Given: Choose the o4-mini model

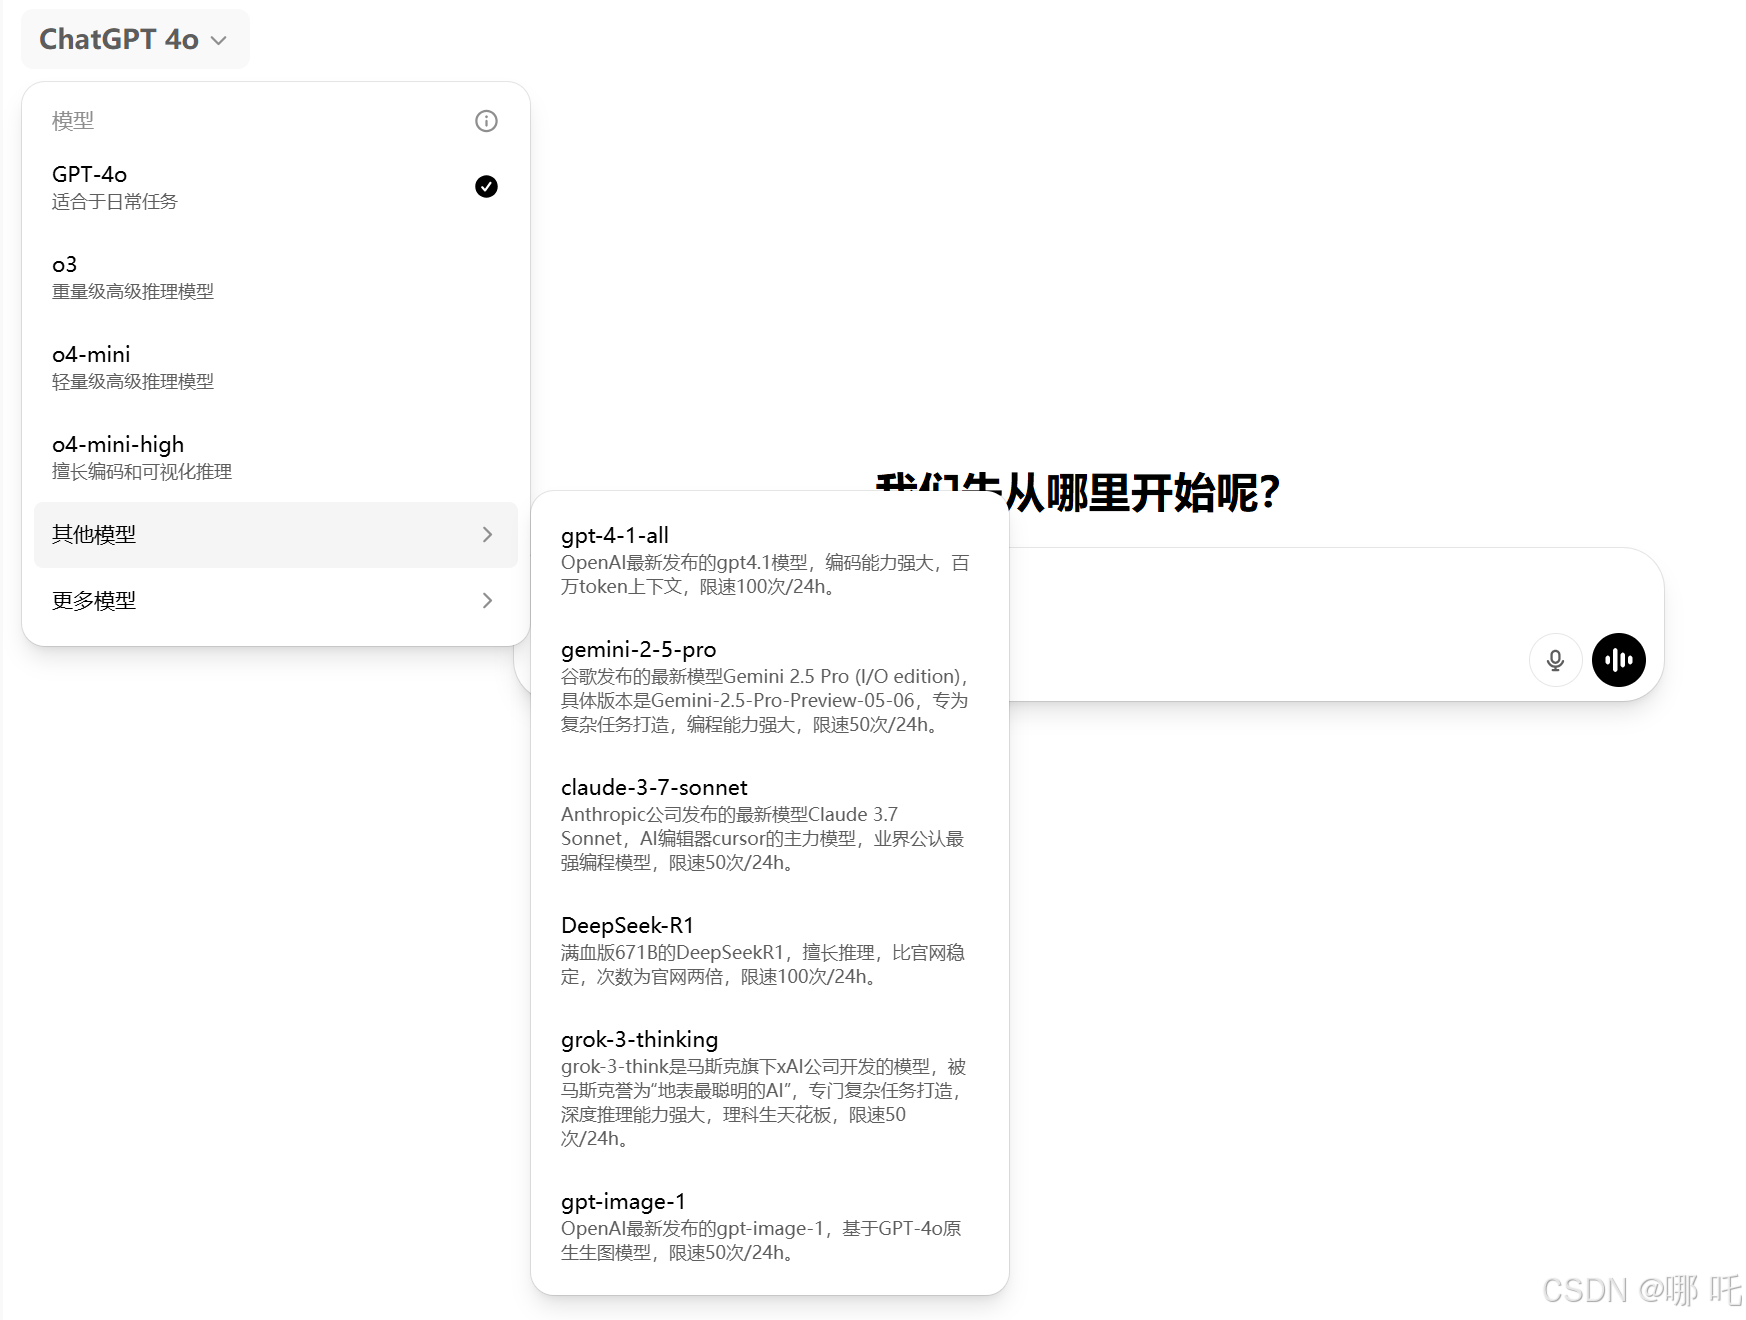Looking at the screenshot, I should click(x=276, y=367).
